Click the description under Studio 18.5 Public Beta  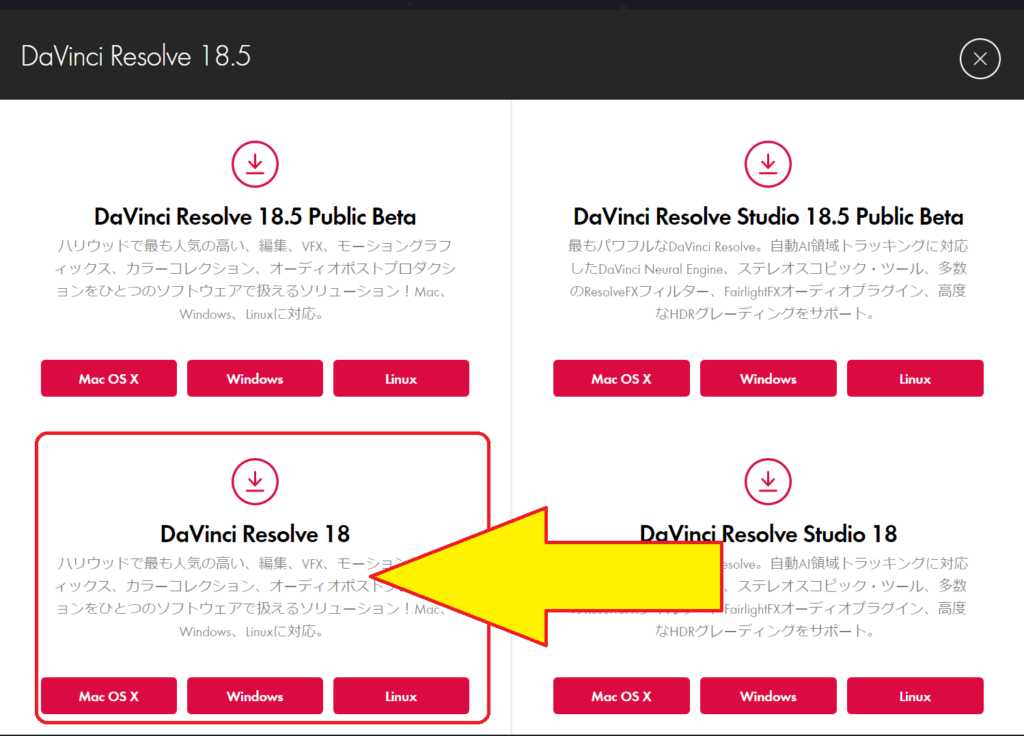tap(768, 280)
